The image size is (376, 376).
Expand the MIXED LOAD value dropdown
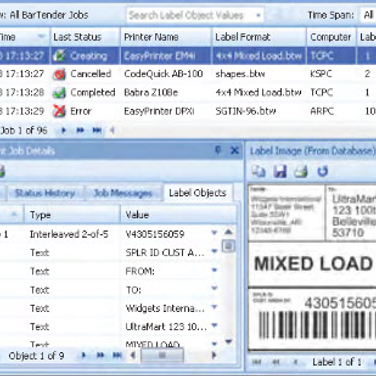tap(214, 343)
